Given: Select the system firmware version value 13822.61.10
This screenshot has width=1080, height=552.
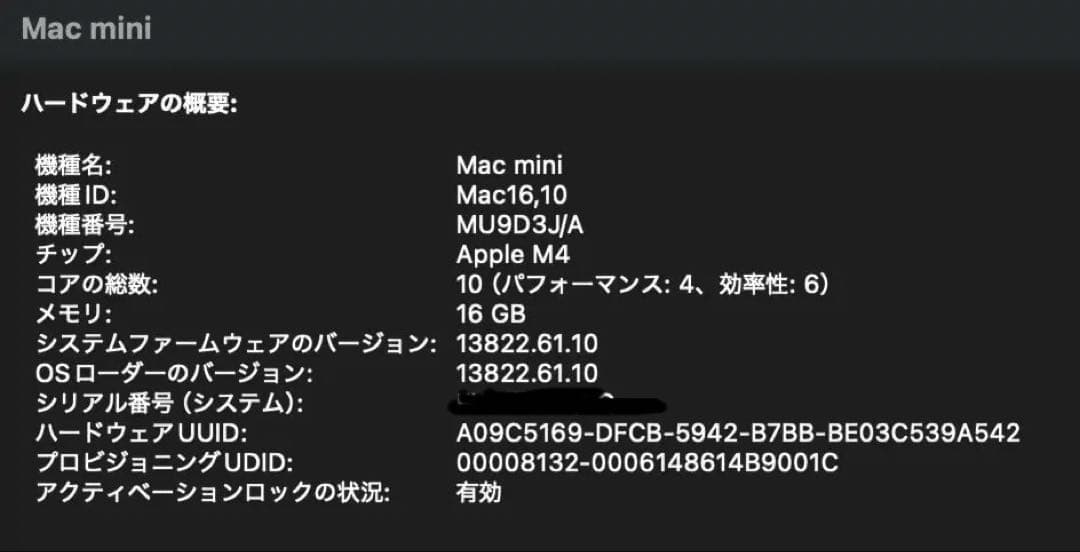Looking at the screenshot, I should [x=526, y=344].
